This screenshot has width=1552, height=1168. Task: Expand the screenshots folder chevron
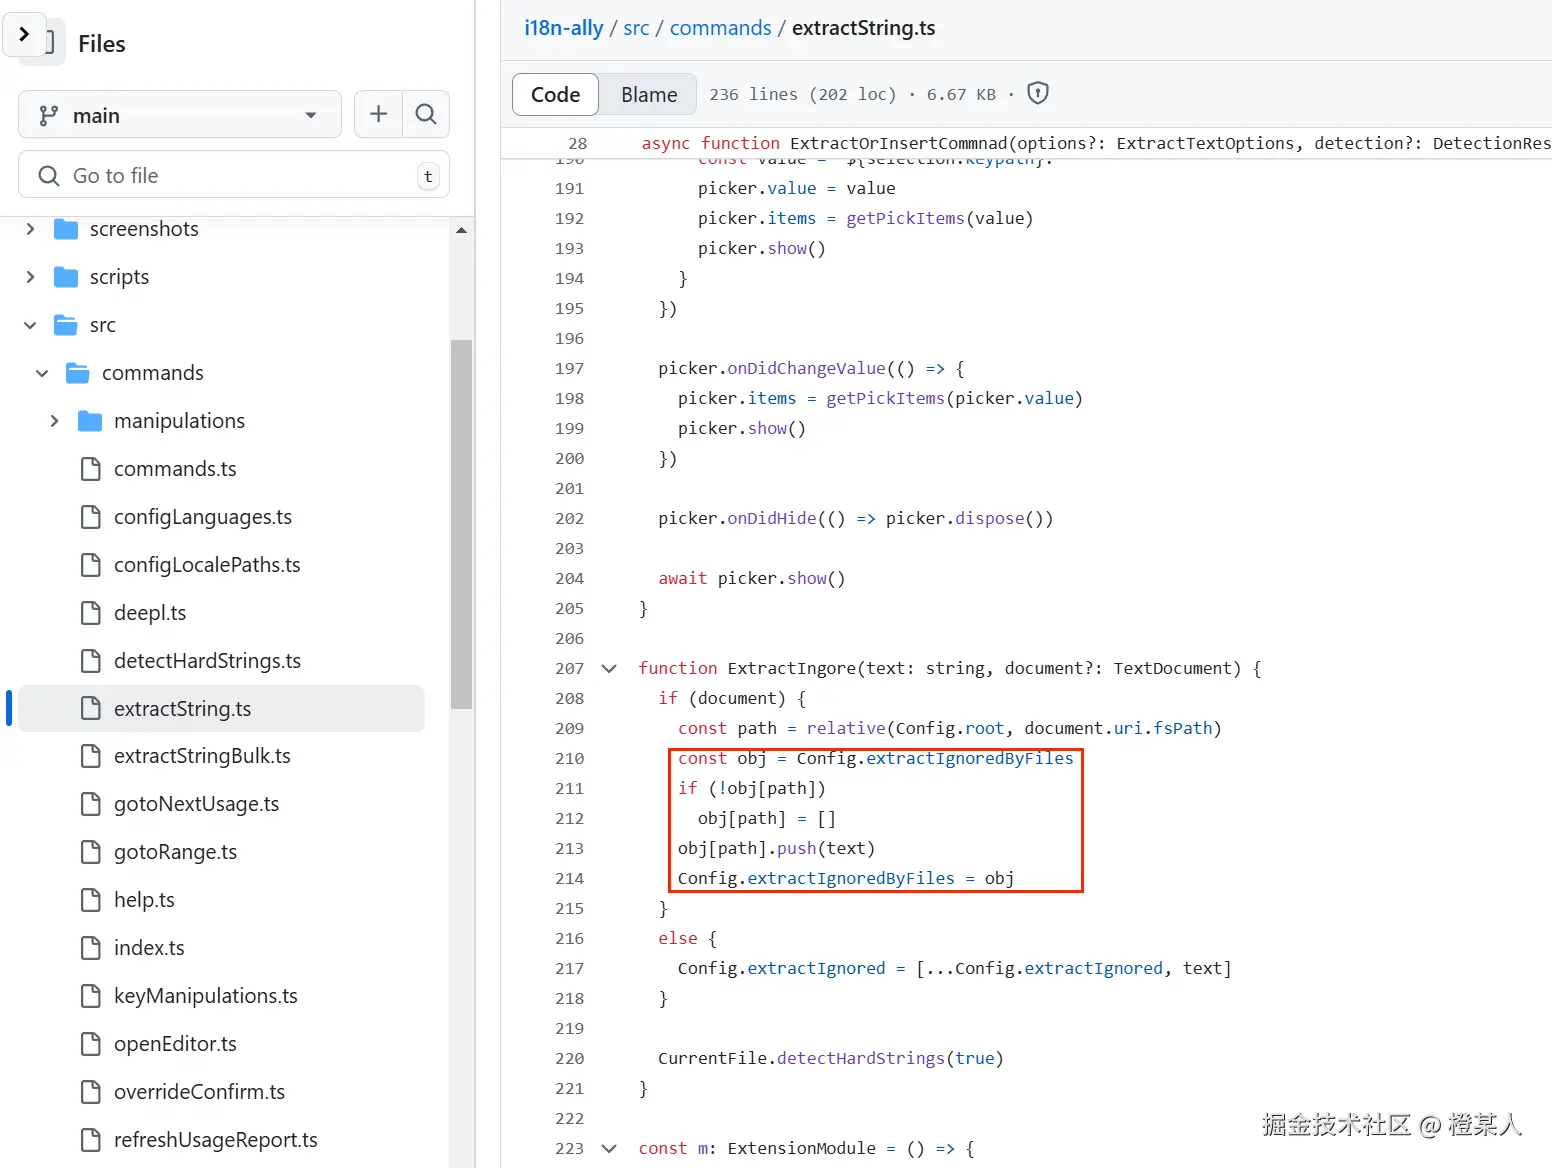[x=30, y=229]
